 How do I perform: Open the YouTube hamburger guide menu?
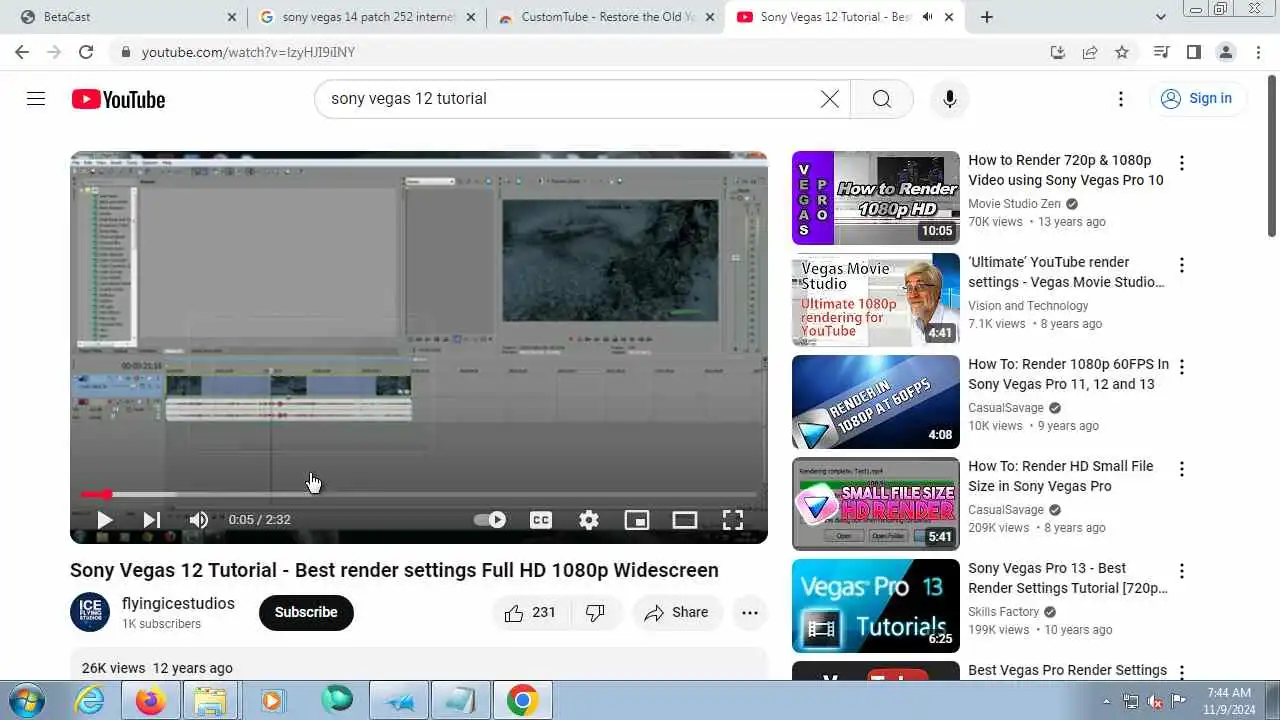coord(36,98)
